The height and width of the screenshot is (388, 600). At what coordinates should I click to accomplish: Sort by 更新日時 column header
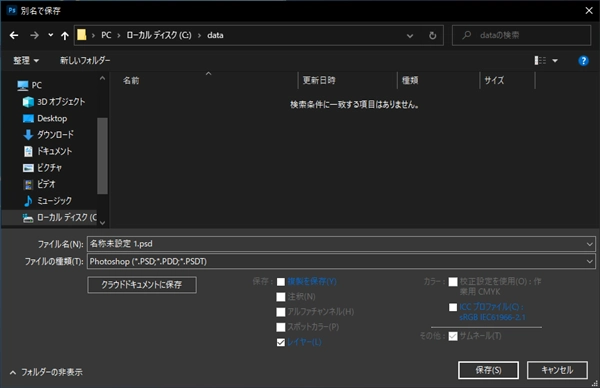point(319,80)
